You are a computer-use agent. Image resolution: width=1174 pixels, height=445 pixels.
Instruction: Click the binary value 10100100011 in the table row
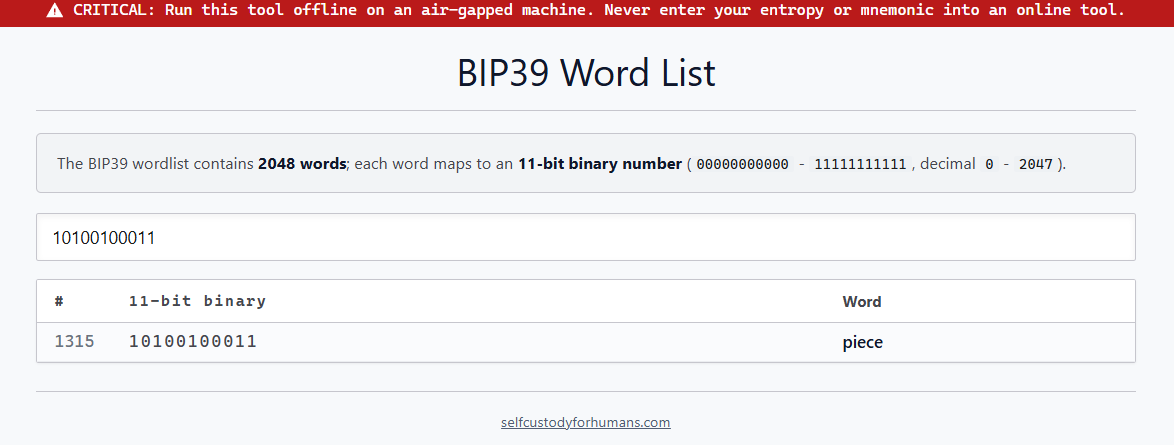click(192, 342)
